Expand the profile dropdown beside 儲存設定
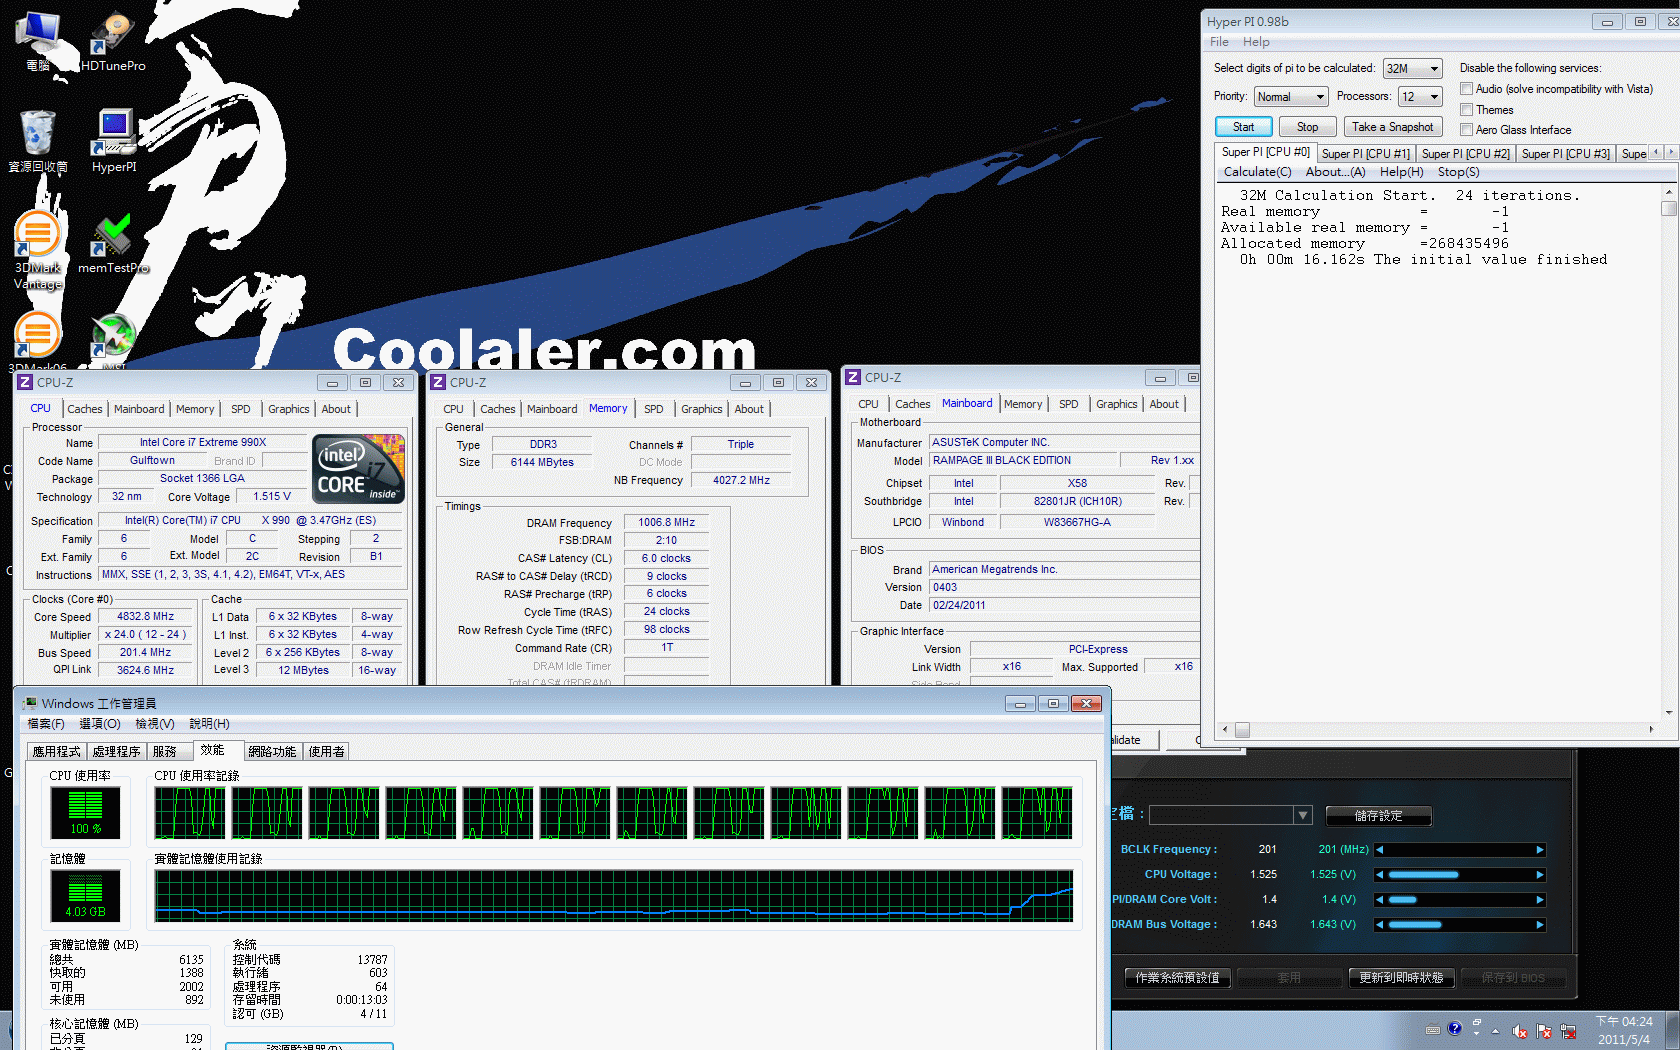This screenshot has width=1680, height=1050. (1302, 816)
